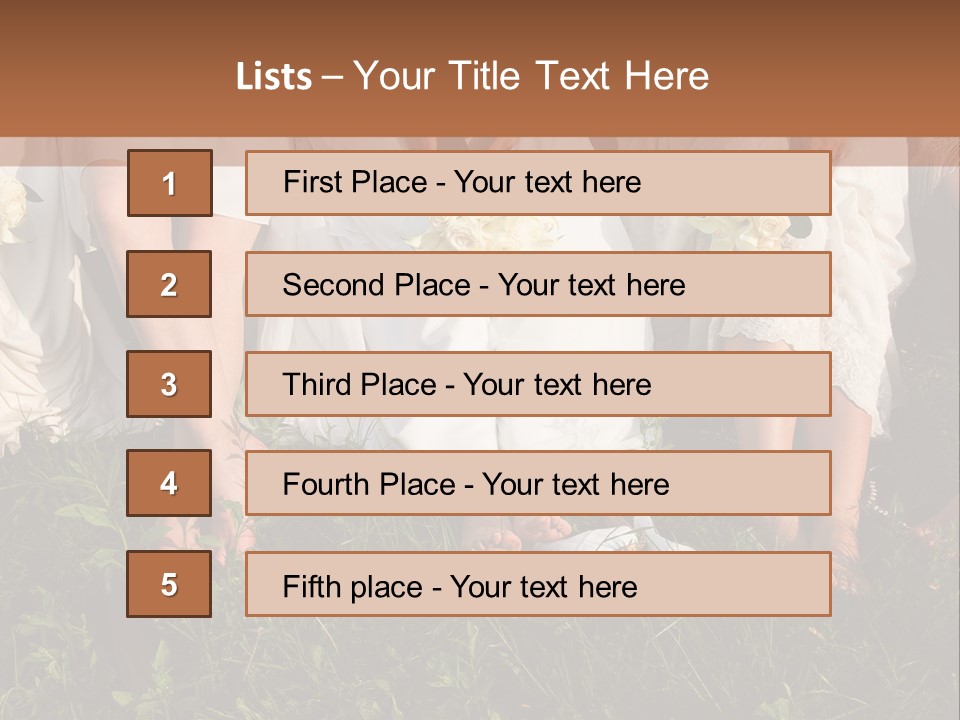Select the Fifth place text bar

point(538,584)
